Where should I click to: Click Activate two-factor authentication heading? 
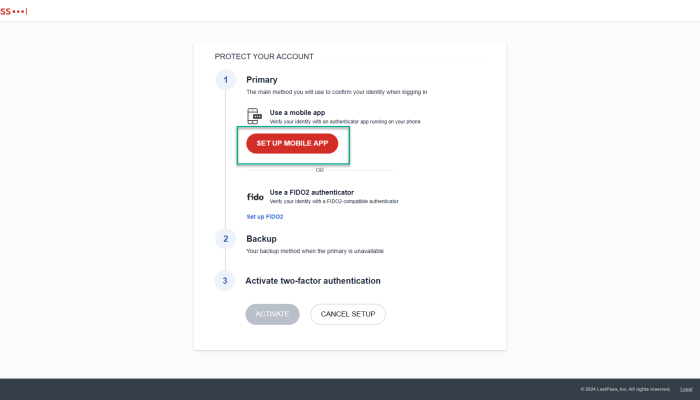coord(313,281)
